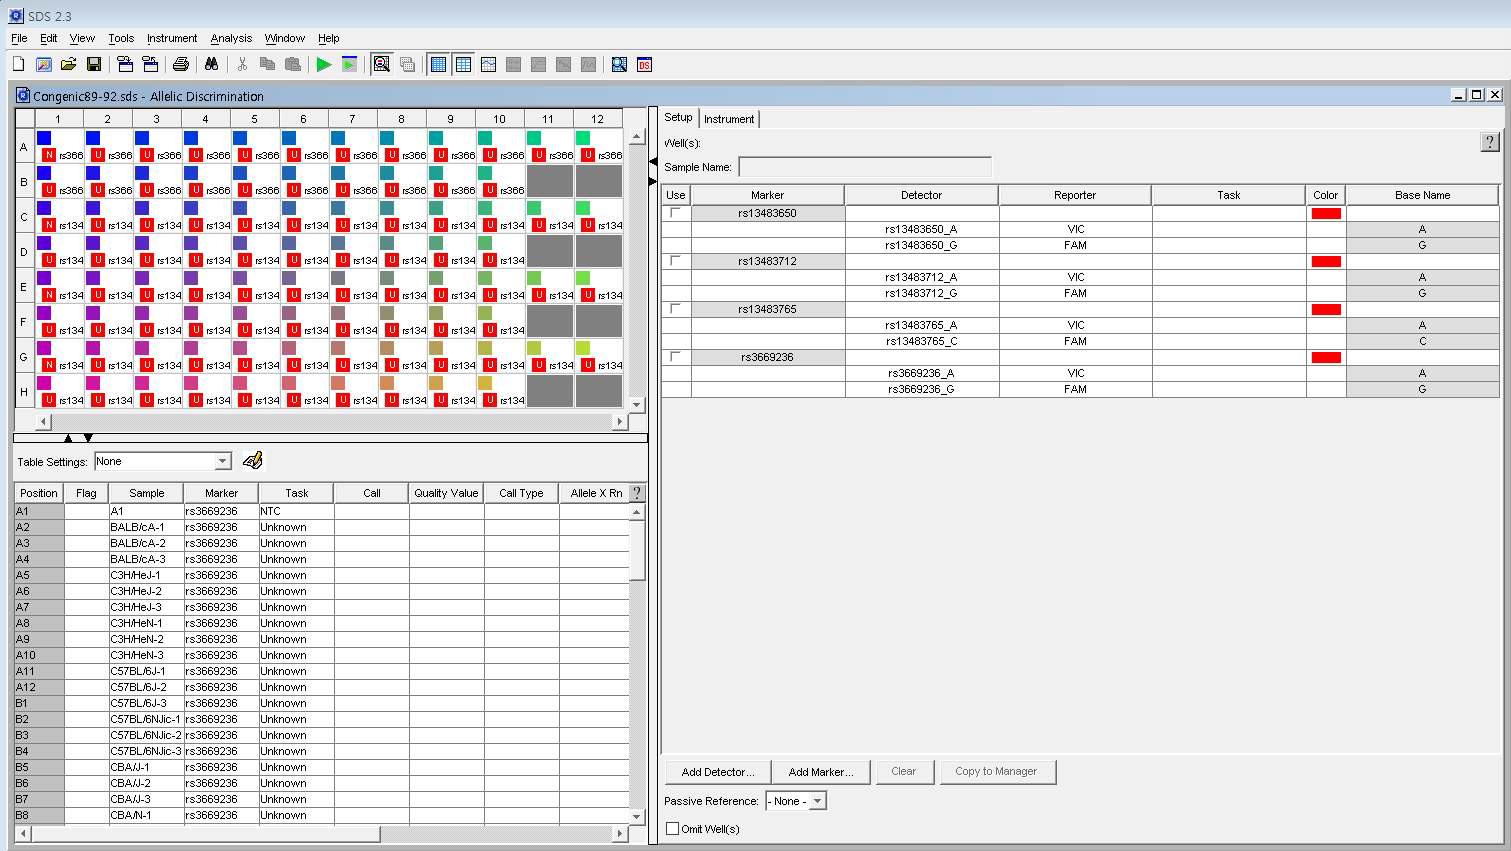1511x851 pixels.
Task: Click the first import/export window icon after Save
Action: [x=125, y=64]
